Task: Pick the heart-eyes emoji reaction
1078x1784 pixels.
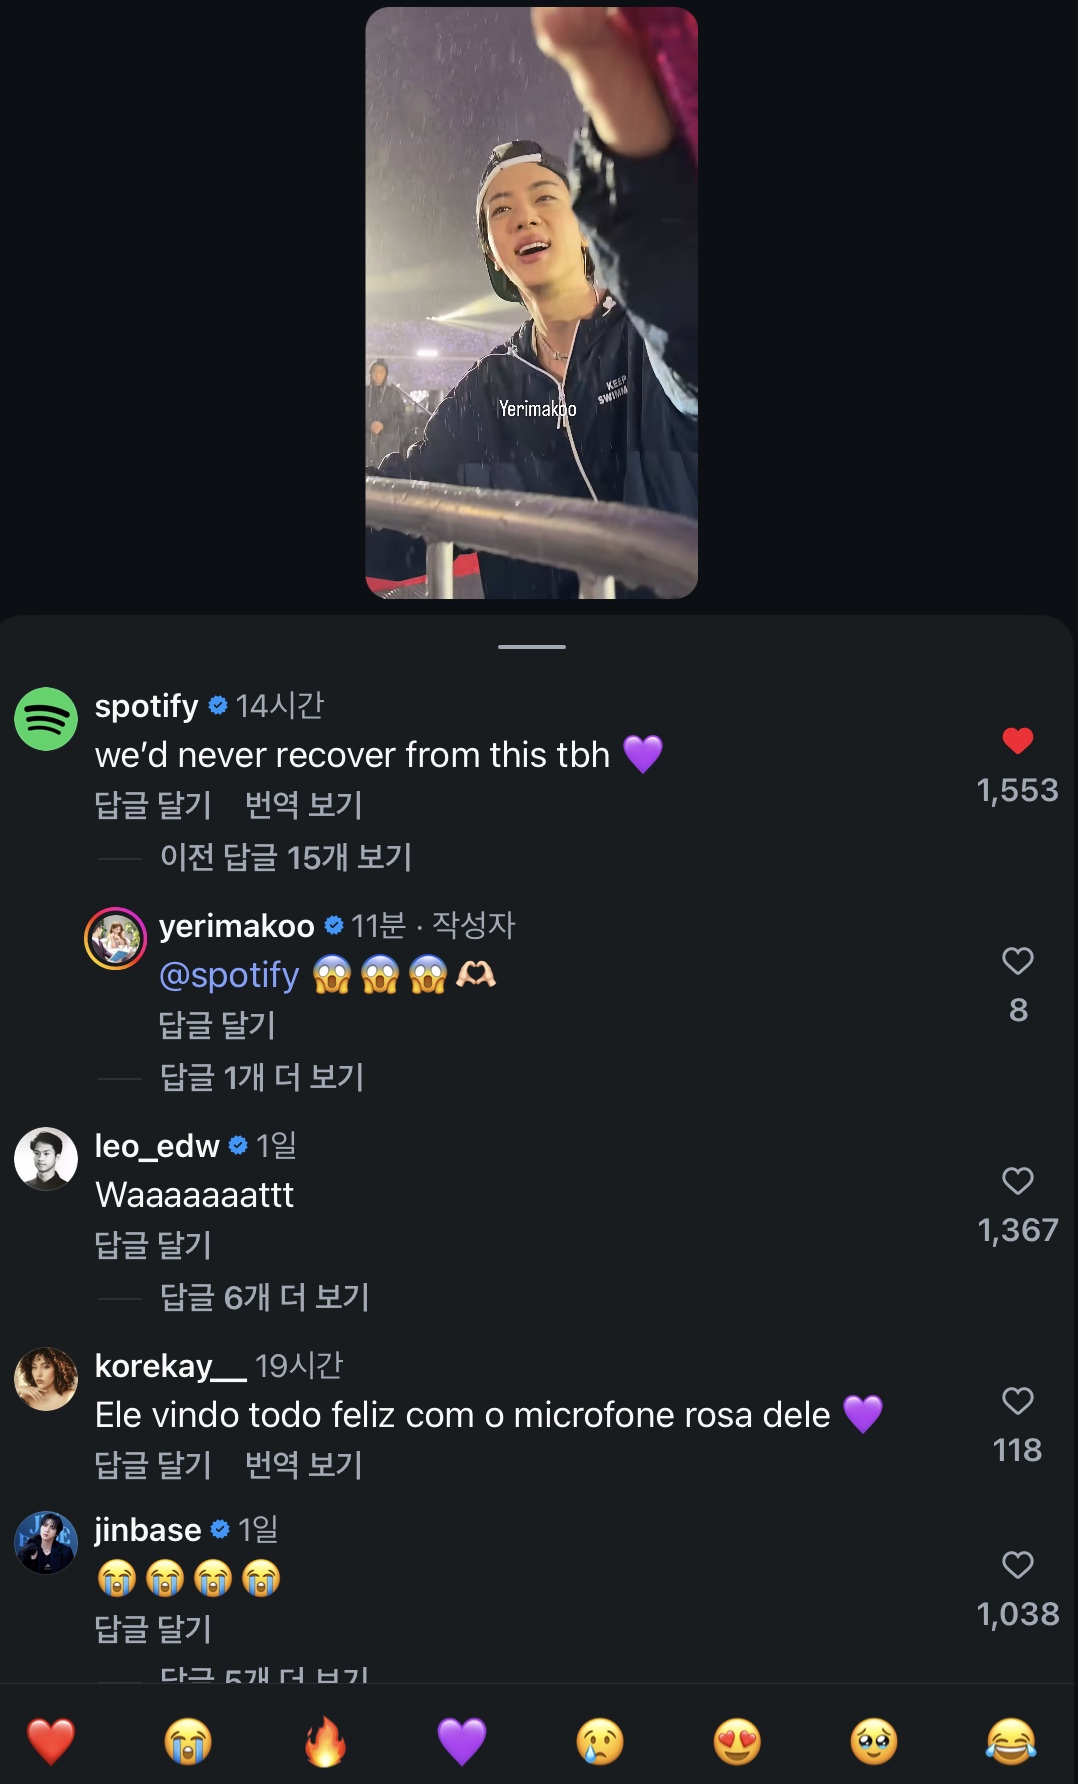Action: (737, 1741)
